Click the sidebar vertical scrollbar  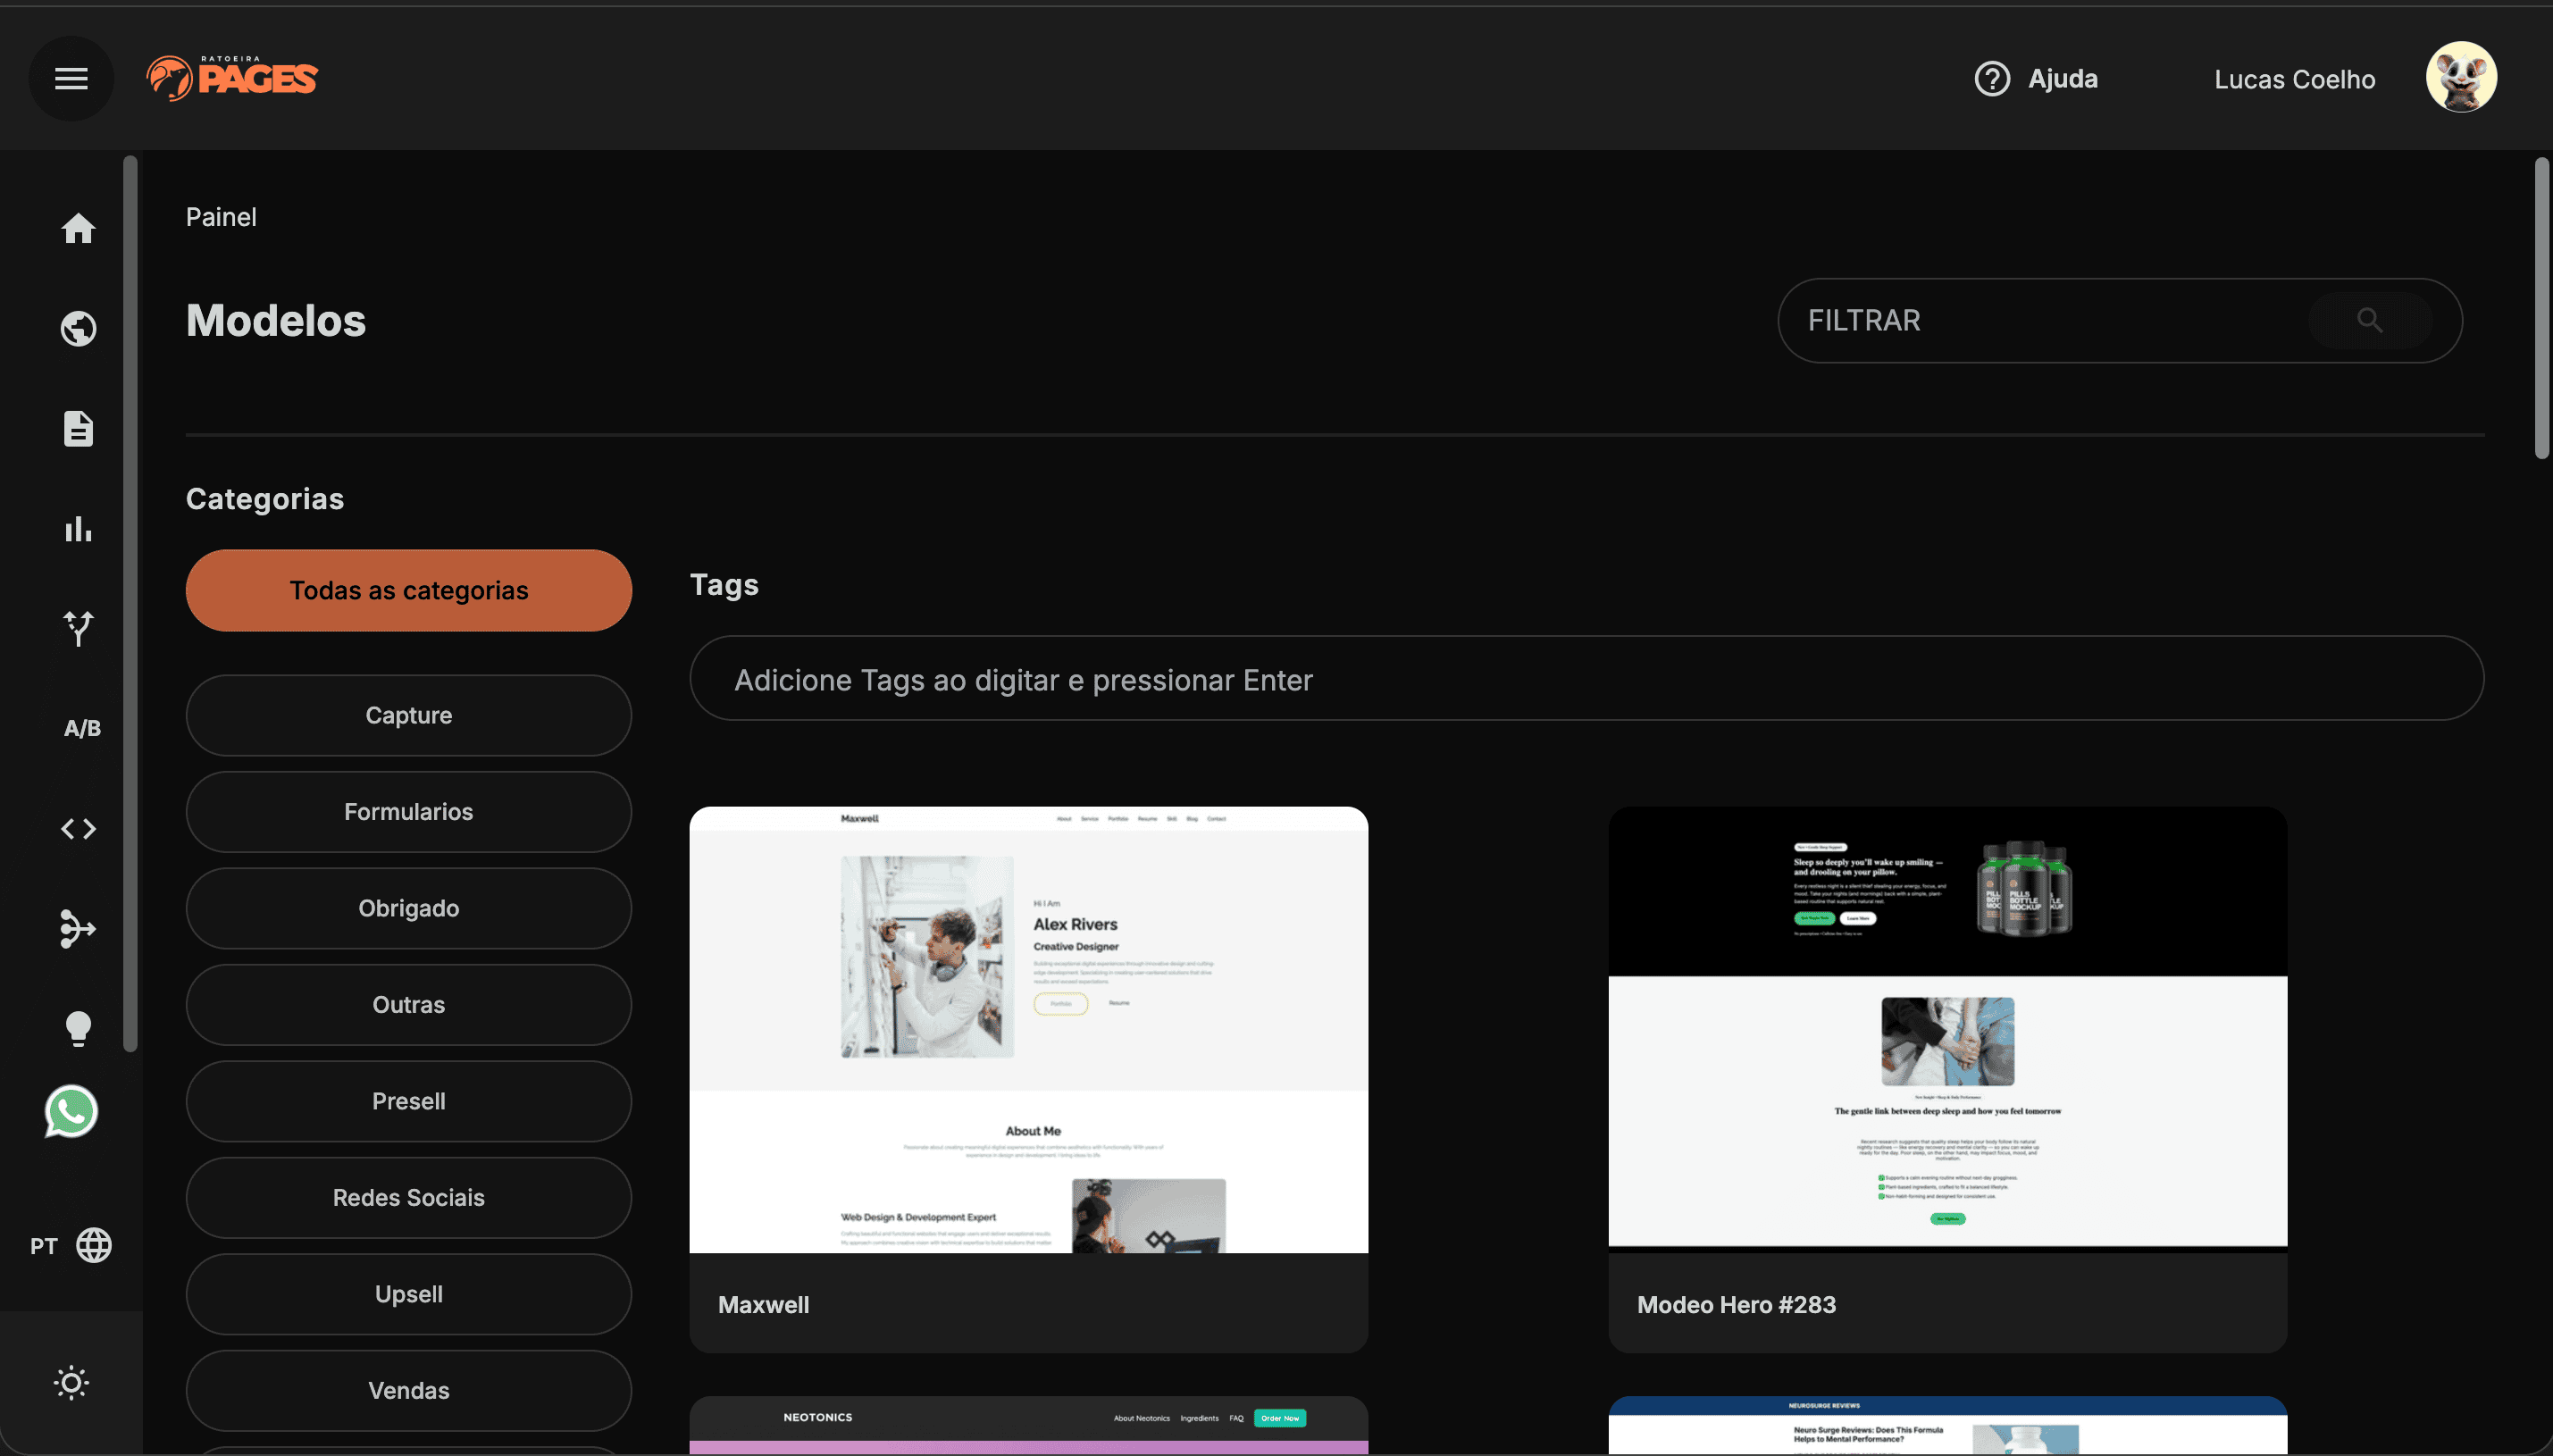click(130, 603)
